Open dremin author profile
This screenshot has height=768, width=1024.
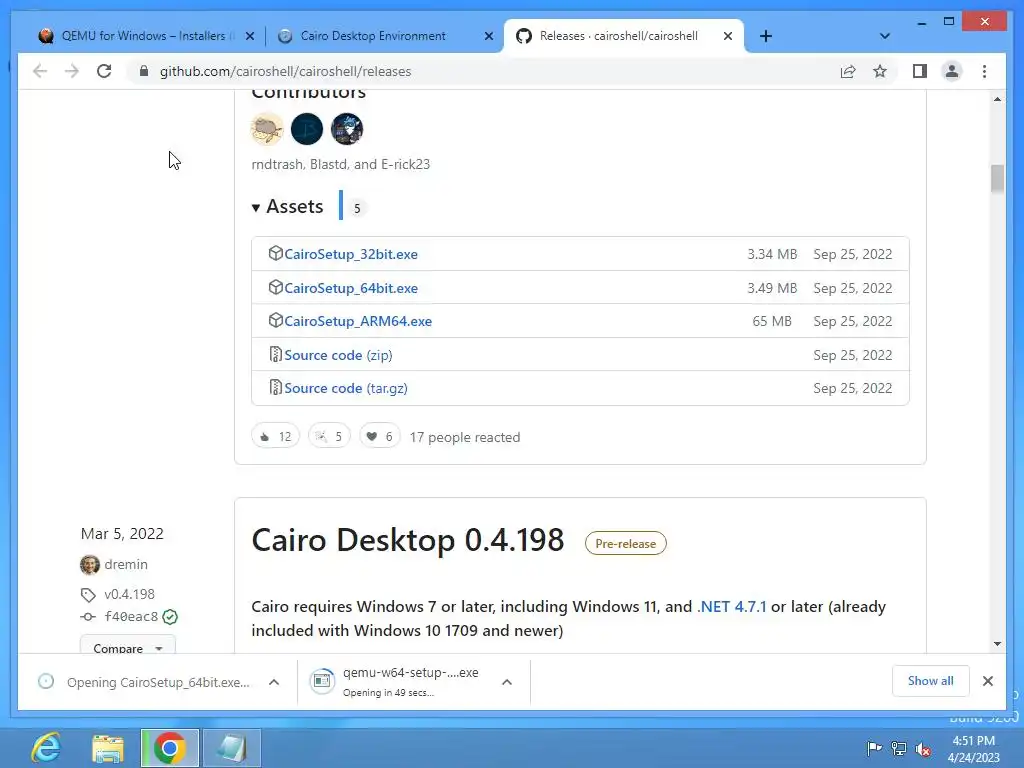(x=126, y=564)
